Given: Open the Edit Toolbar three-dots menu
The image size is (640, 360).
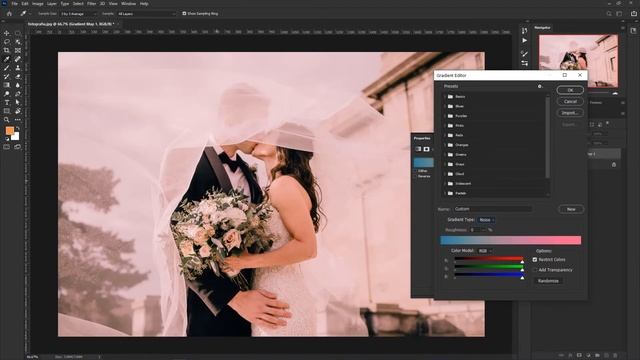Looking at the screenshot, I should pyautogui.click(x=18, y=120).
